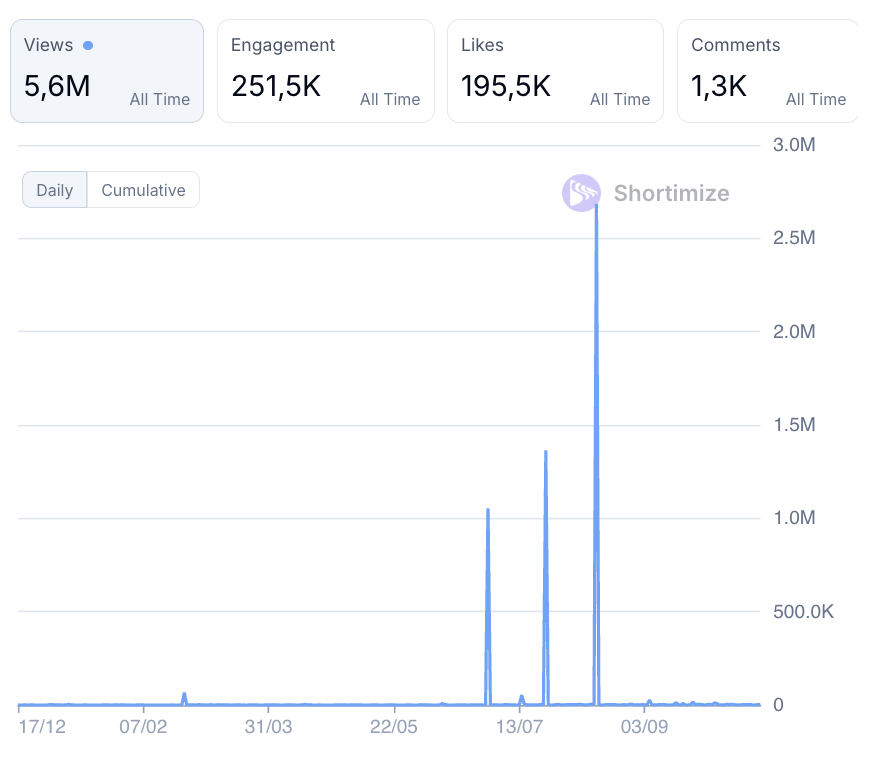Click All Time under Likes

point(620,99)
